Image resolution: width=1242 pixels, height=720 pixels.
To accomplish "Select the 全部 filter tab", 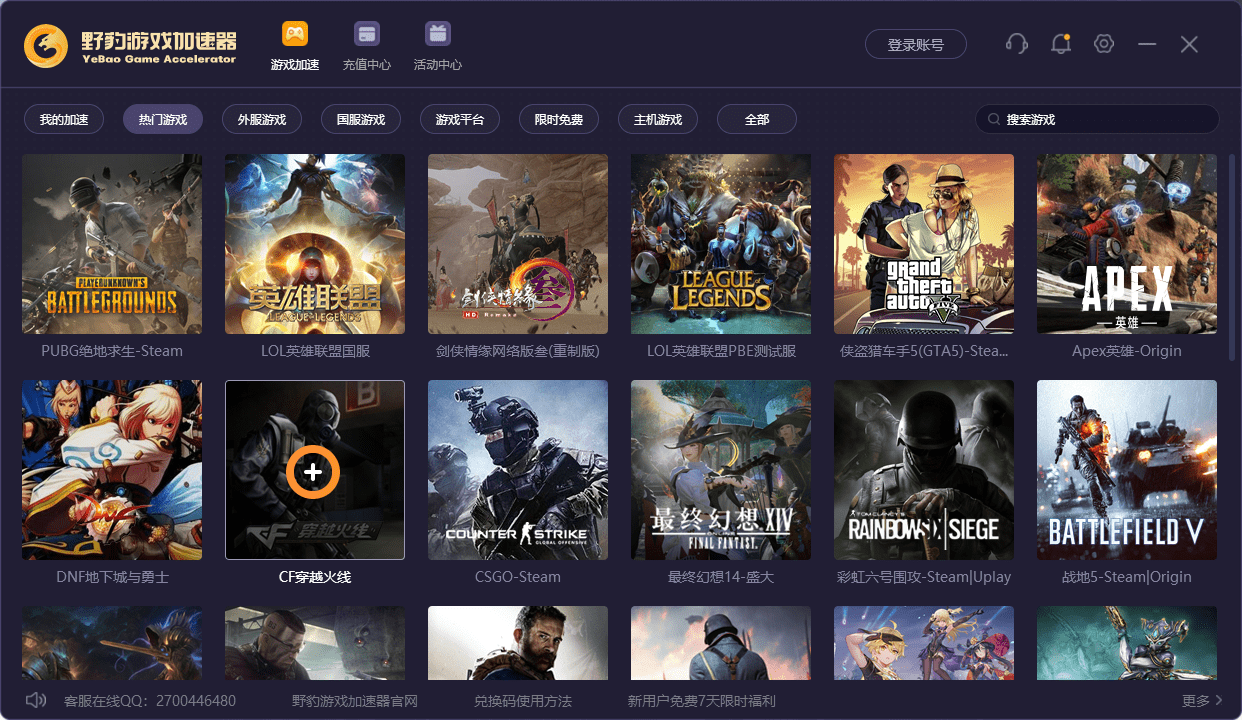I will click(757, 119).
